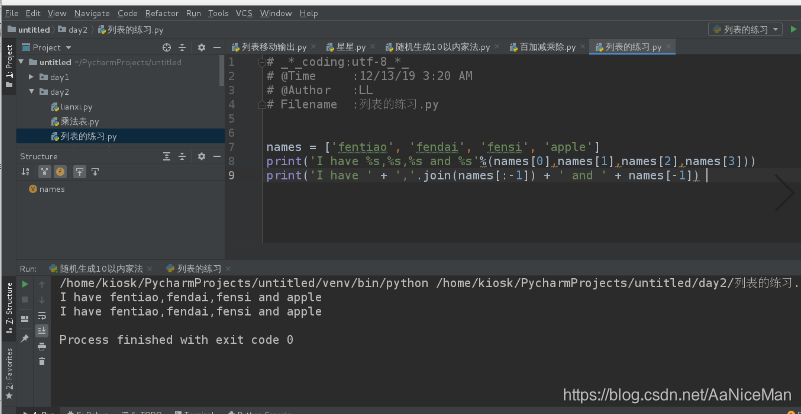Open the Refactor menu
The width and height of the screenshot is (801, 414).
[x=162, y=13]
